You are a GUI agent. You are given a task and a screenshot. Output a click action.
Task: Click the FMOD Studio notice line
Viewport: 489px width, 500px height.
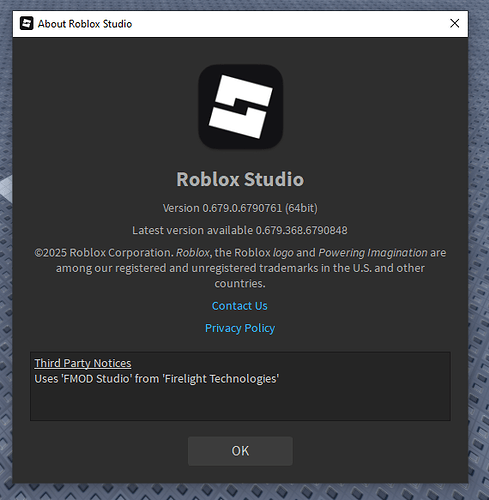(x=157, y=379)
